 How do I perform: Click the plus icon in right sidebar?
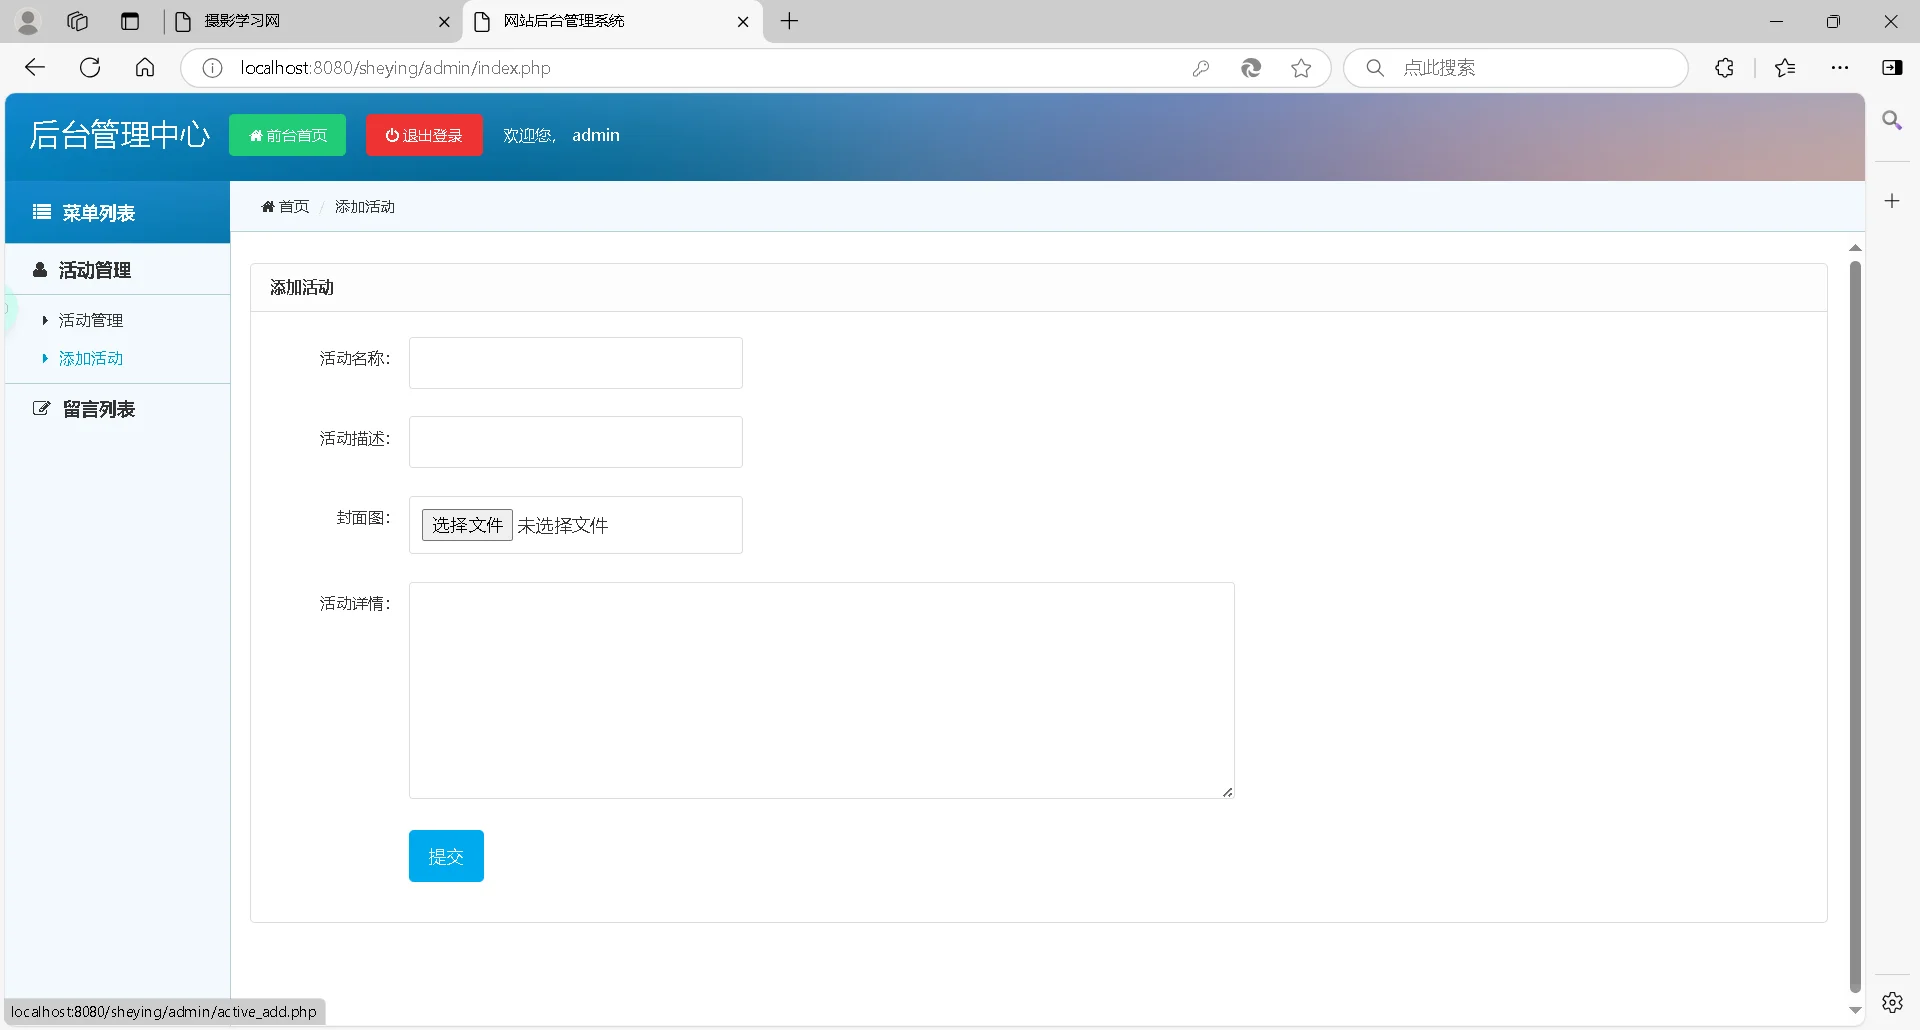1893,200
